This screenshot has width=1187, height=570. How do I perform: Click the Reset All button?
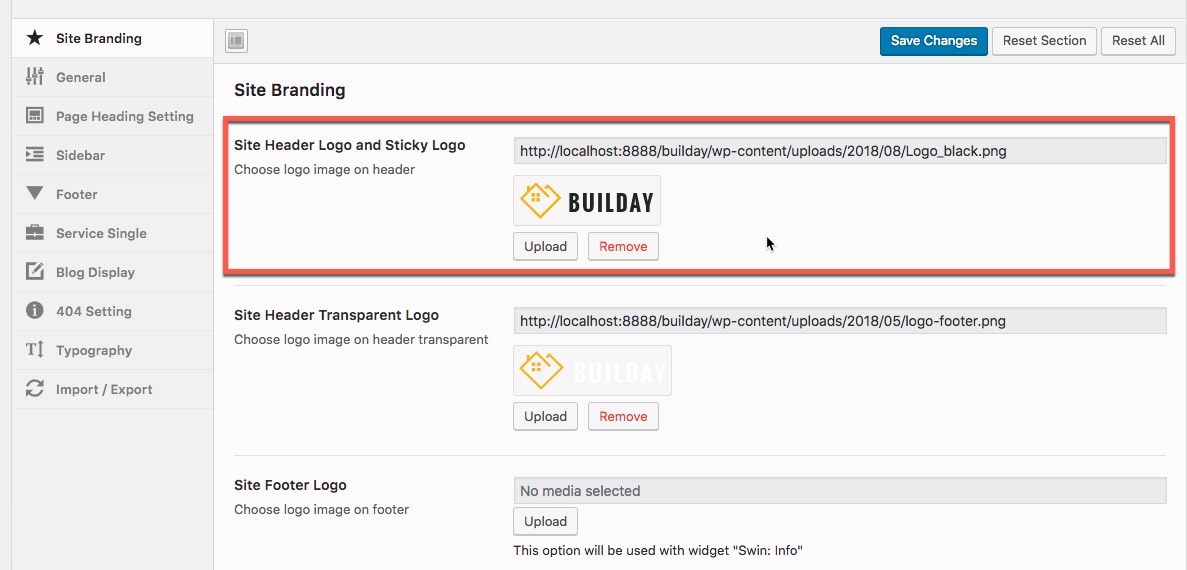(x=1138, y=41)
